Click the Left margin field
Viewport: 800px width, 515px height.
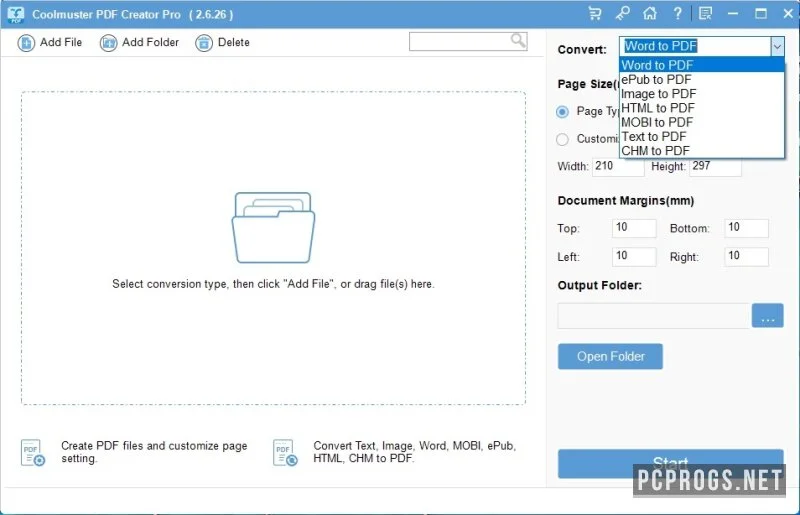click(634, 257)
